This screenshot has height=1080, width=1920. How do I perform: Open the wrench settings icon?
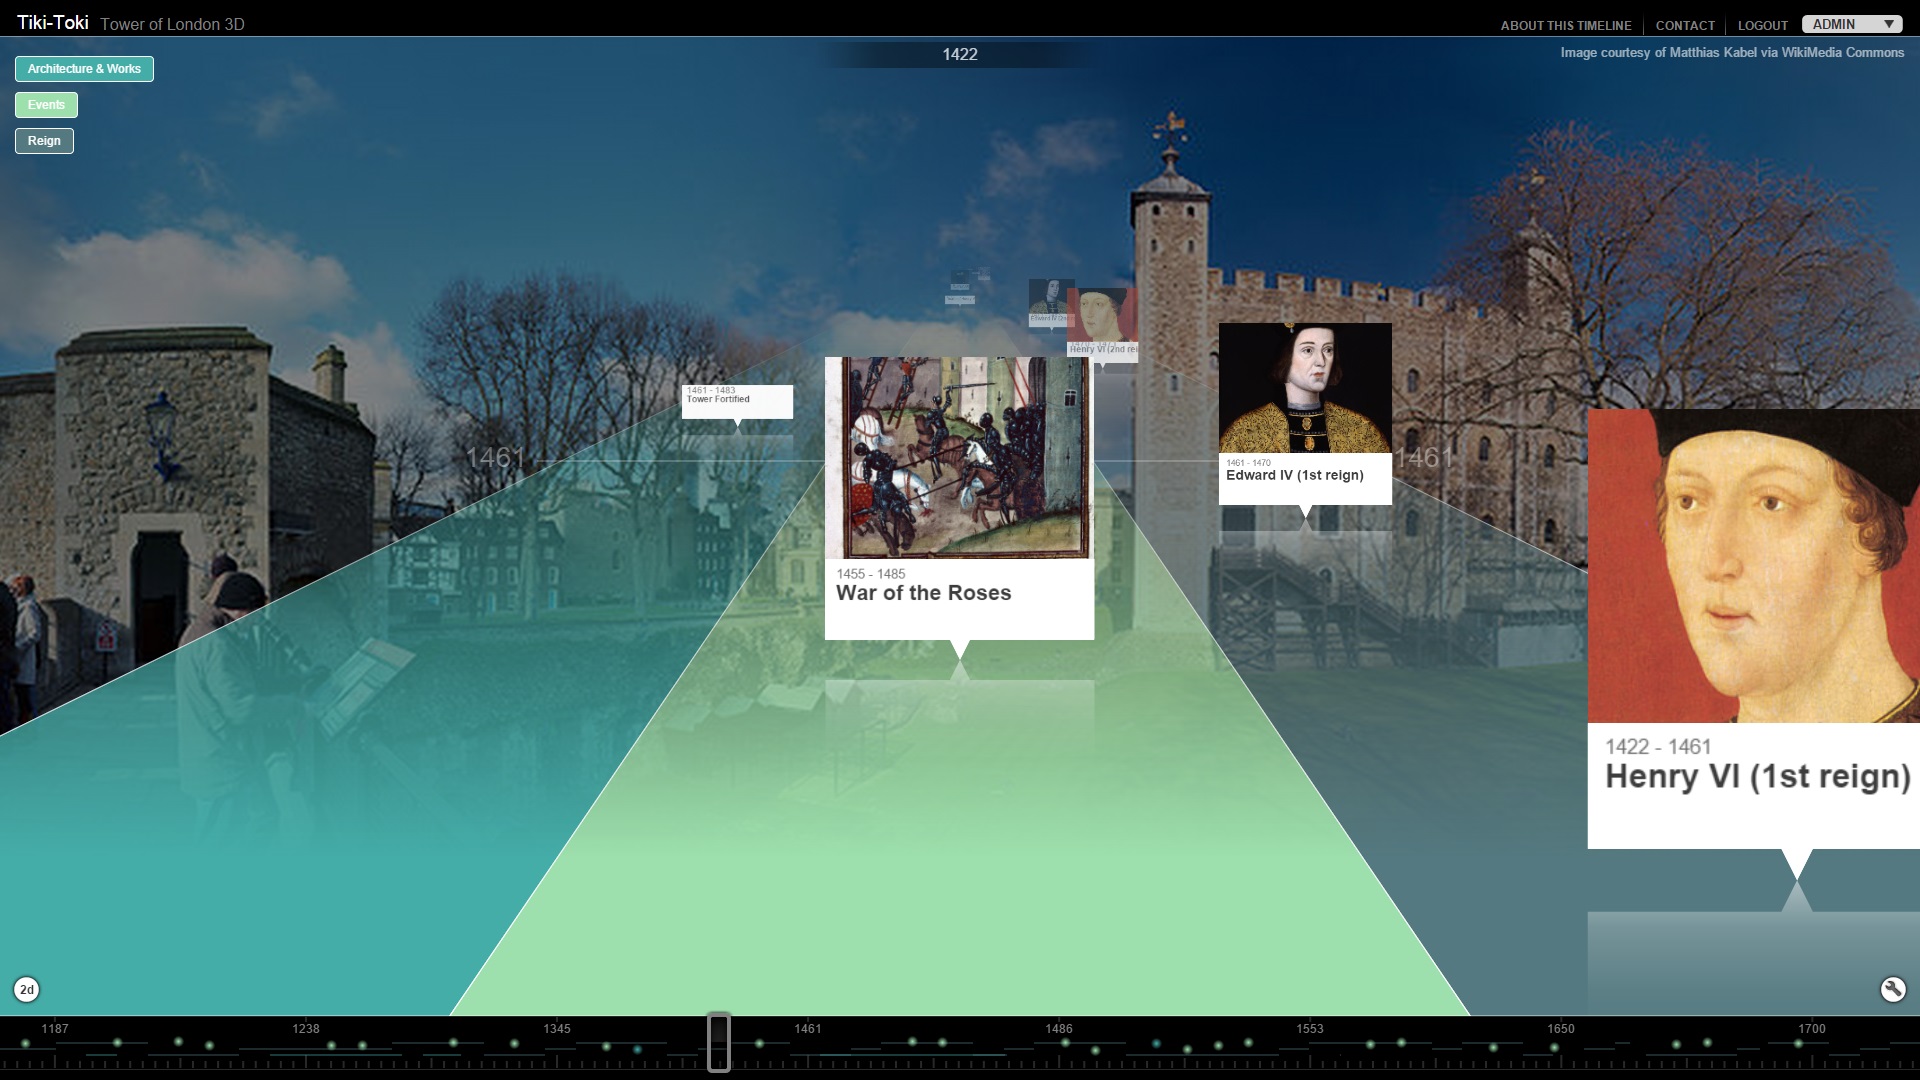click(x=1892, y=989)
